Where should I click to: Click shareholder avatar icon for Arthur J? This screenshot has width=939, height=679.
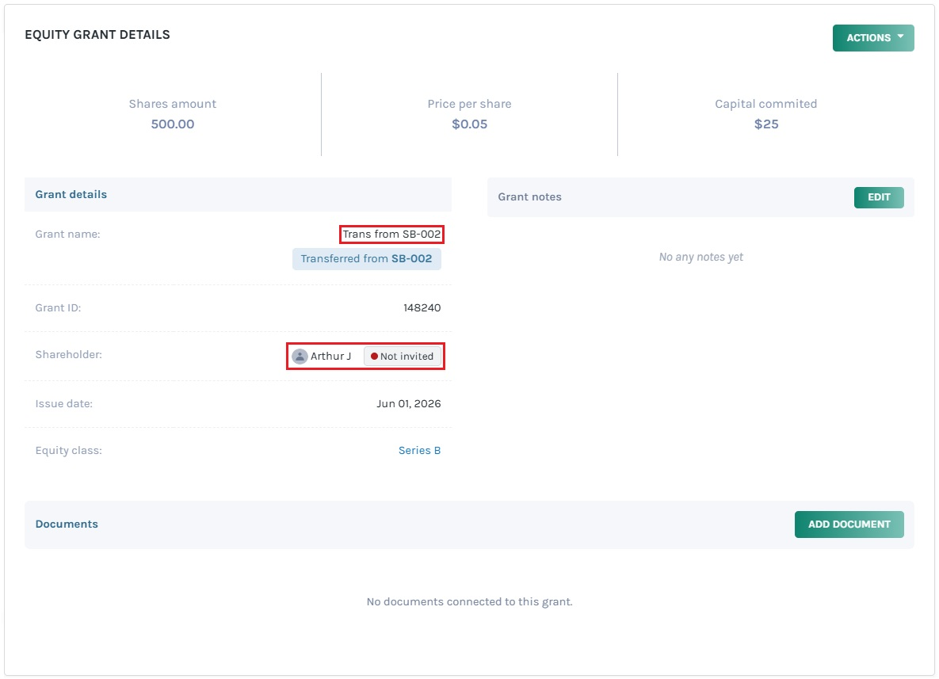pos(299,356)
